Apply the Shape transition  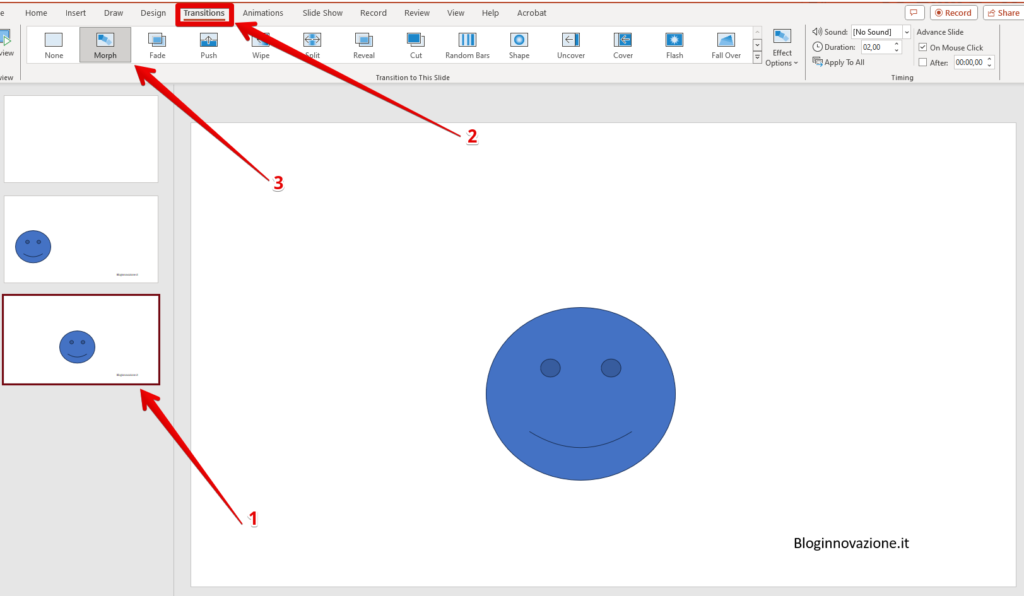pyautogui.click(x=519, y=45)
